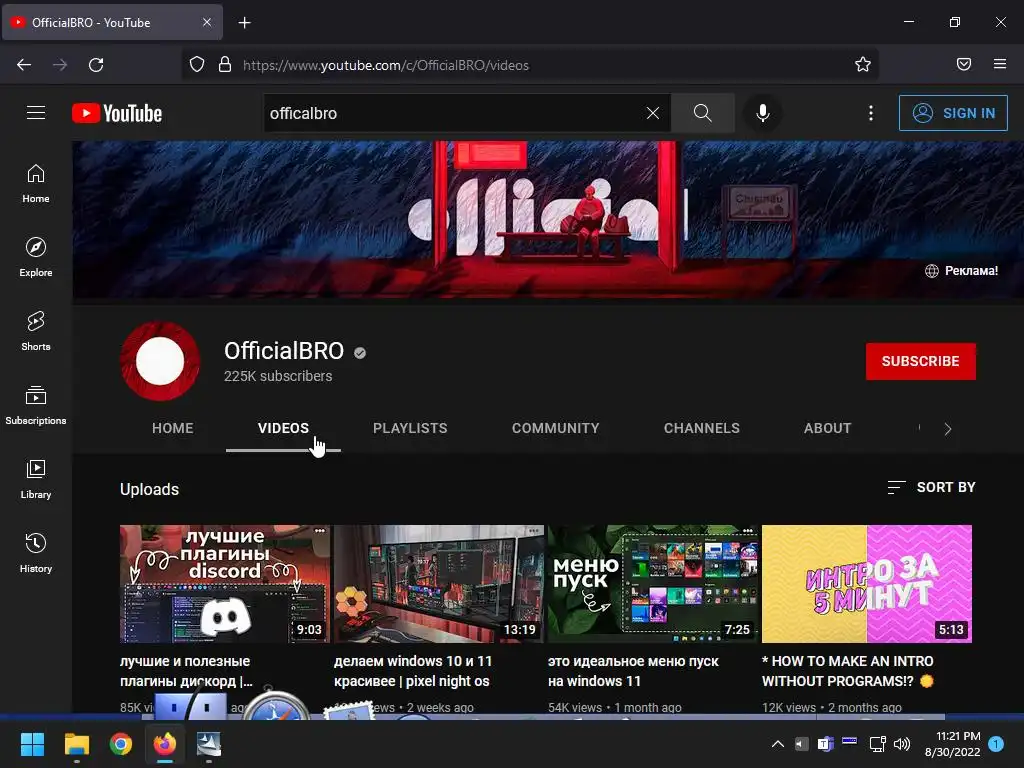Click the Save to Pocket icon

[964, 65]
